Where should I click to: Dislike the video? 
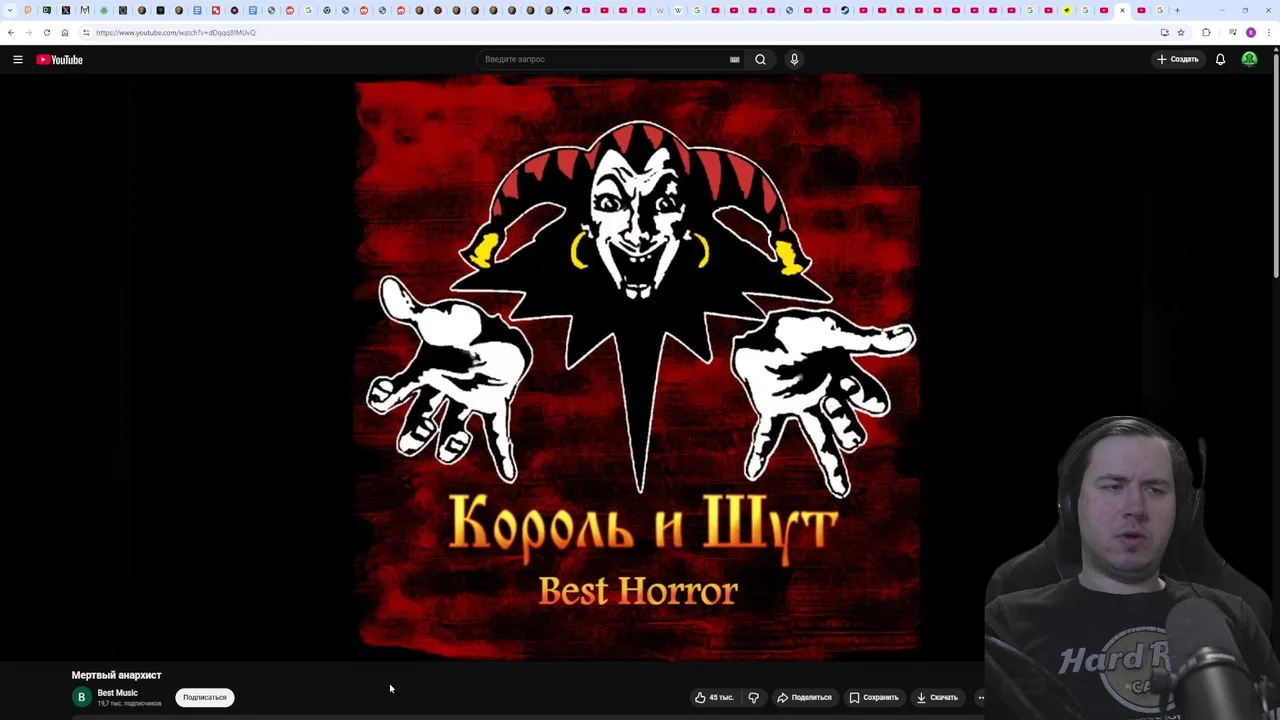click(x=754, y=697)
